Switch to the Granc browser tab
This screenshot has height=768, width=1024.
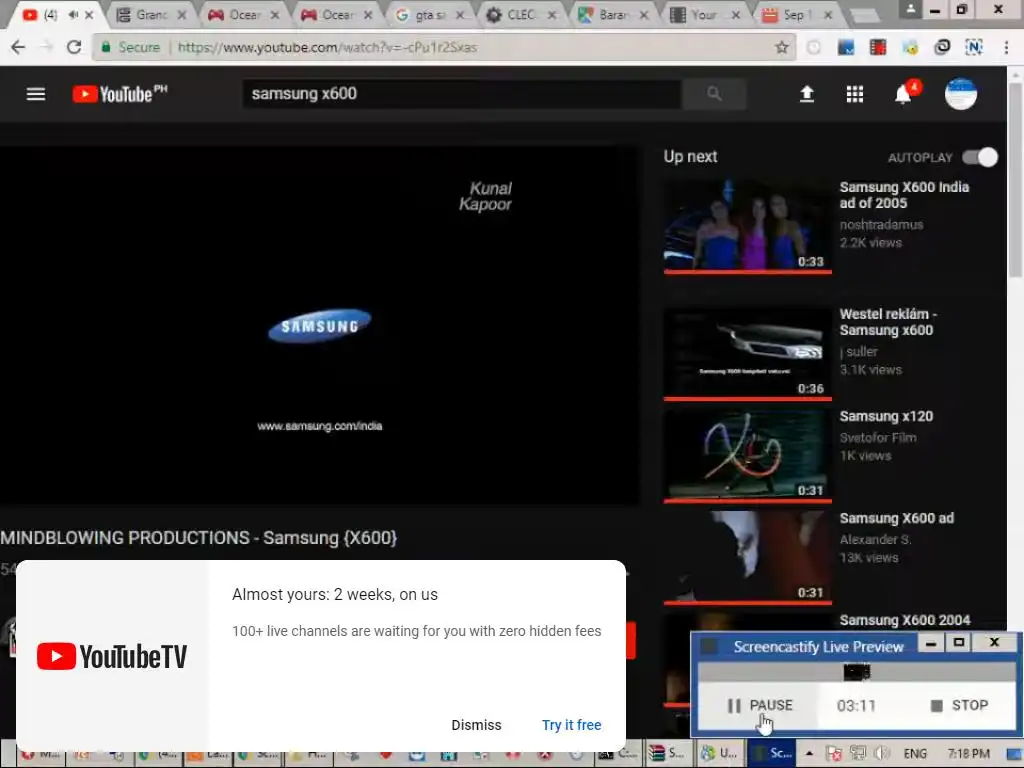coord(152,14)
